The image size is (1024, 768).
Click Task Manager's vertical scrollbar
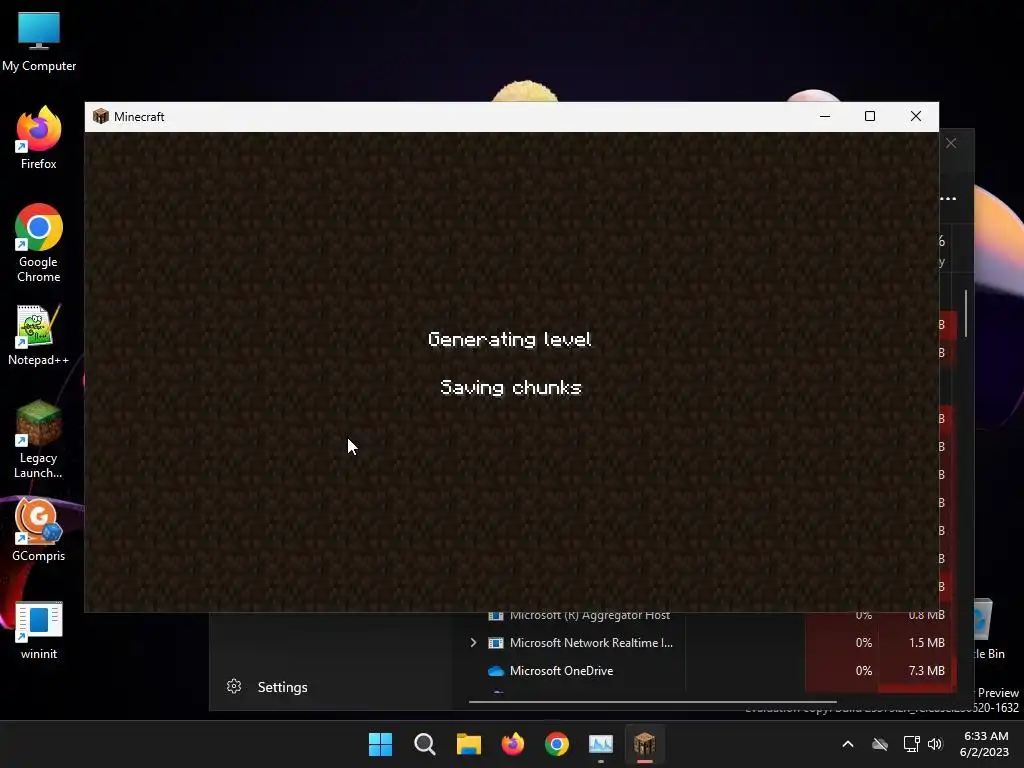(966, 314)
